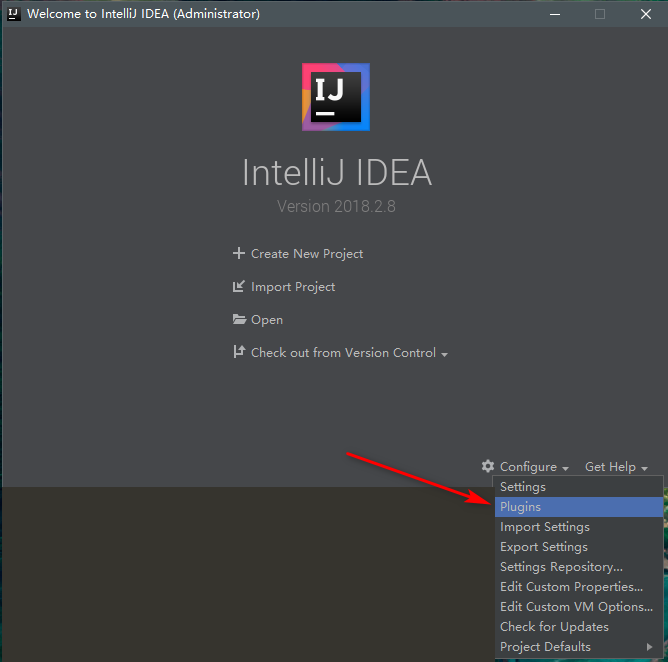The width and height of the screenshot is (668, 662).
Task: Close the Welcome to IntelliJ IDEA window
Action: coord(646,14)
